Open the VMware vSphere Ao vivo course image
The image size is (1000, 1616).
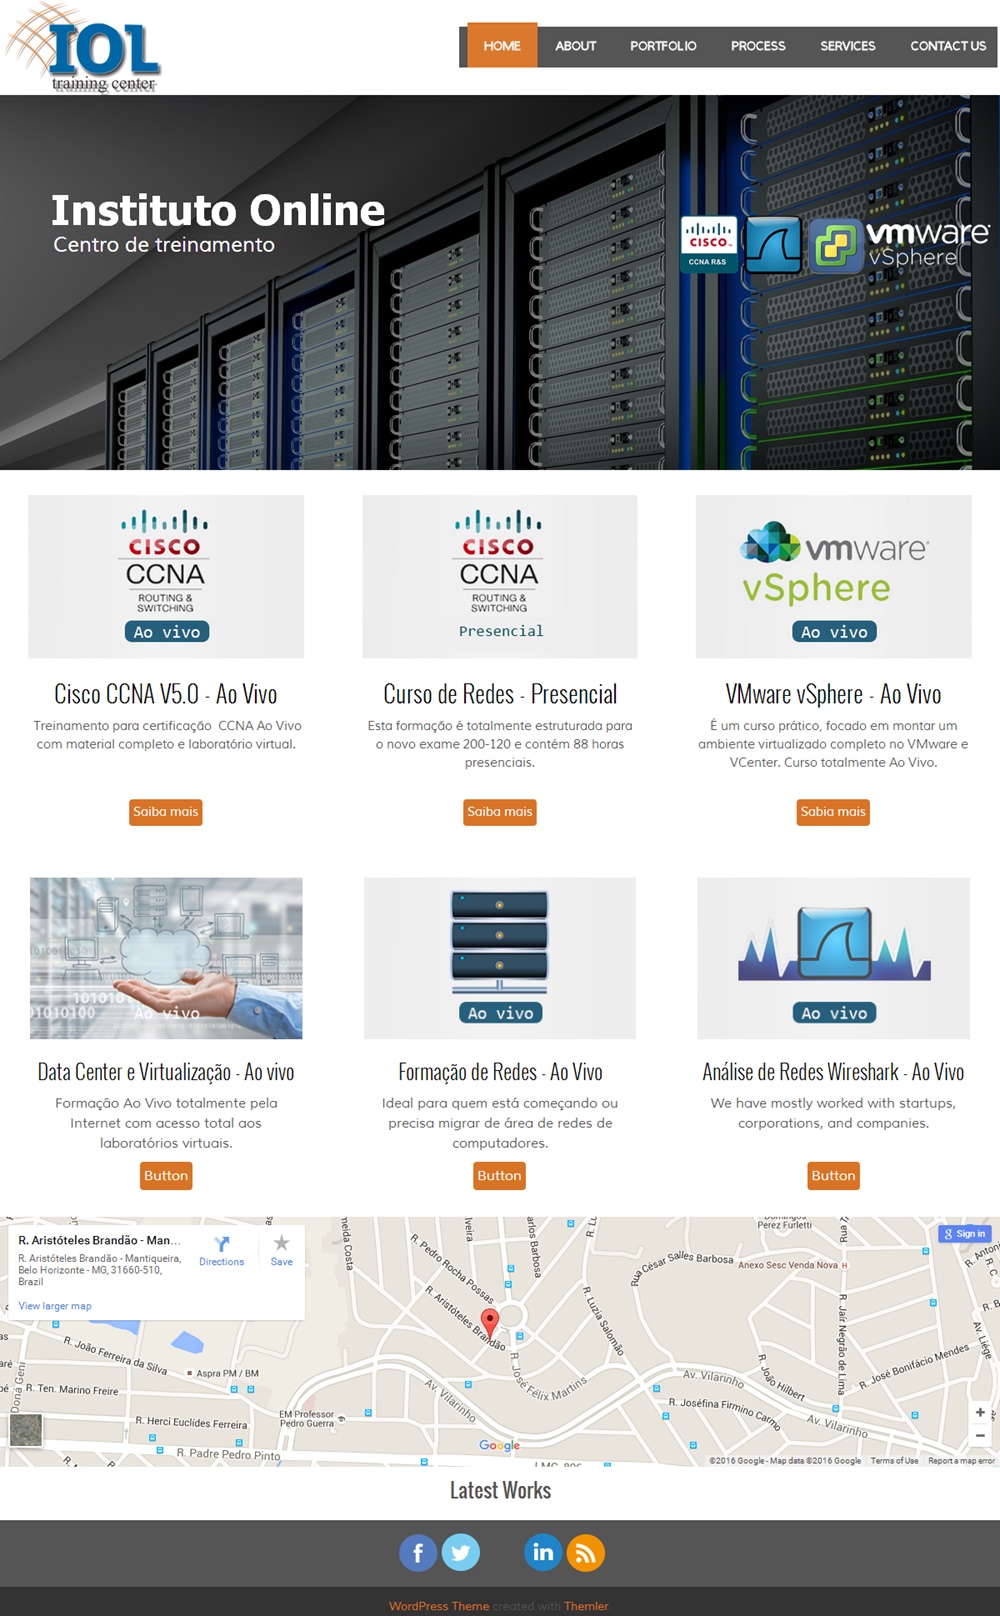point(834,577)
